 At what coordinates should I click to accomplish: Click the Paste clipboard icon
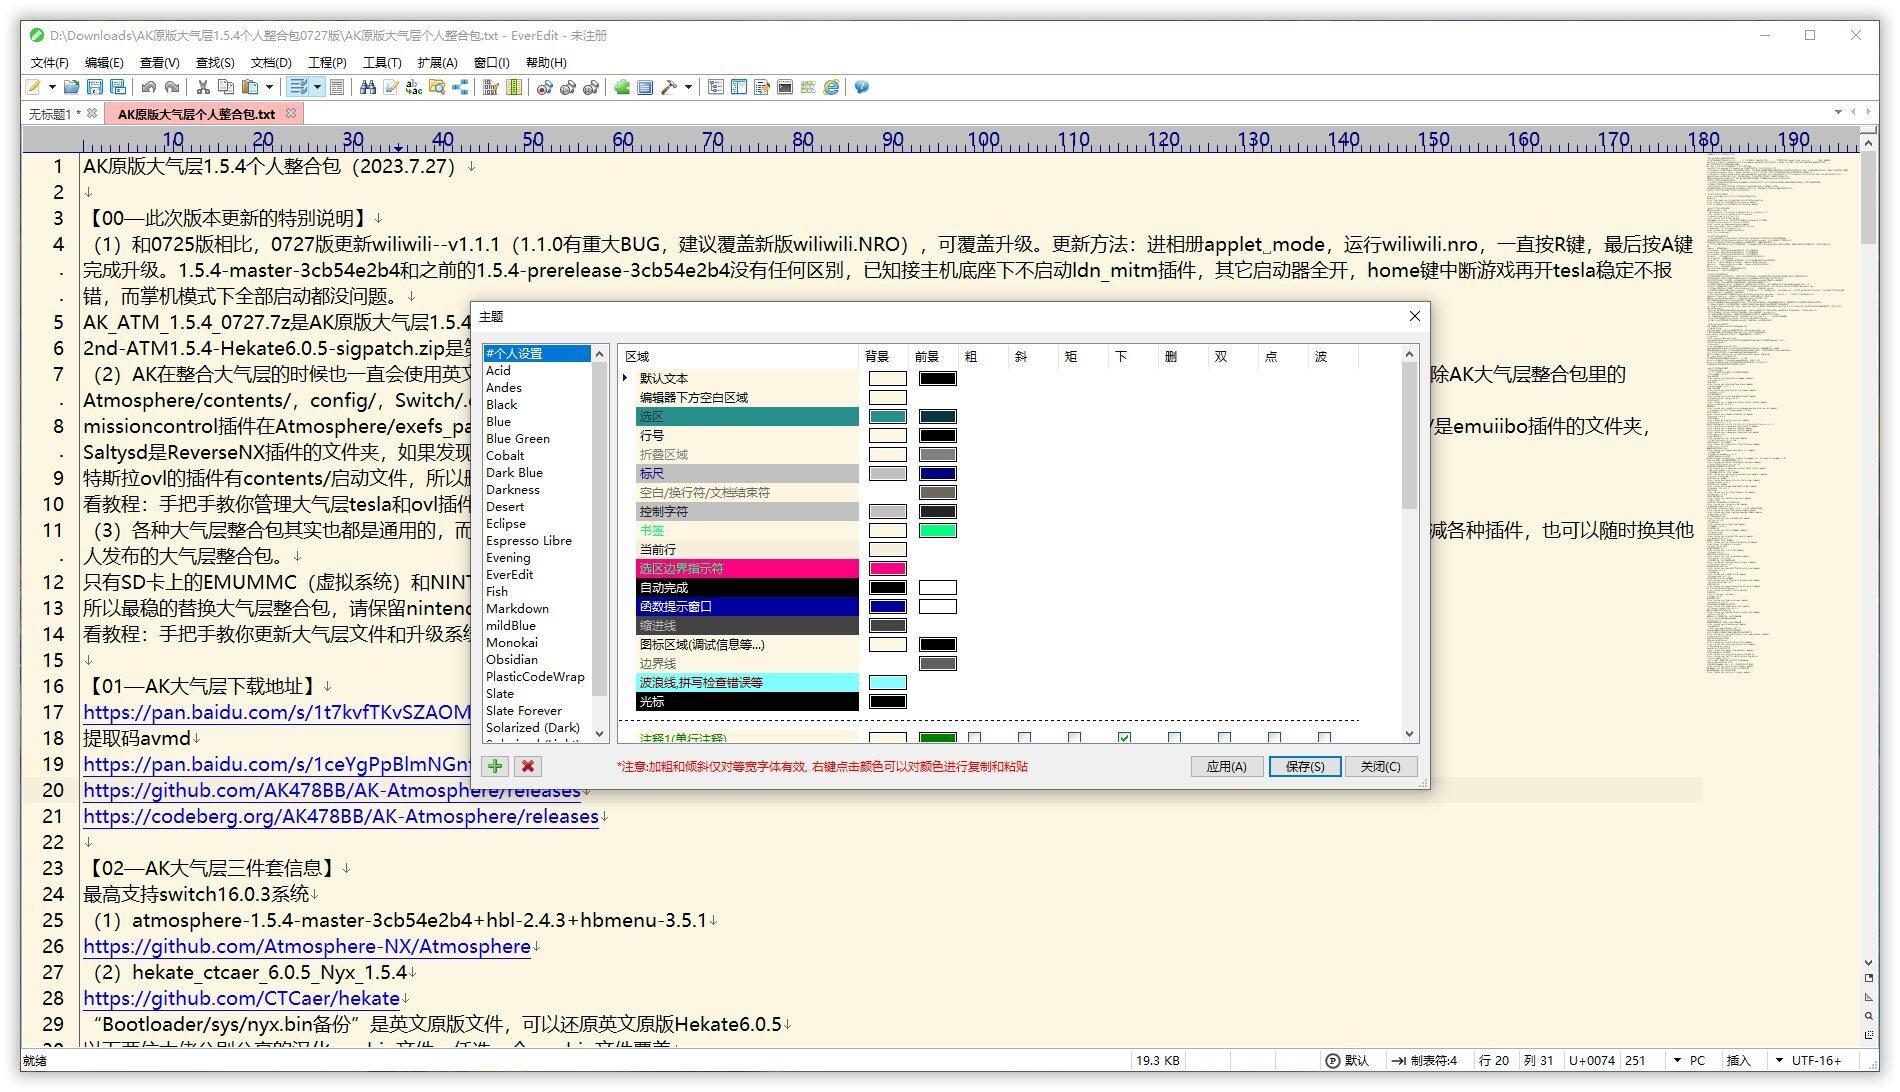(250, 88)
